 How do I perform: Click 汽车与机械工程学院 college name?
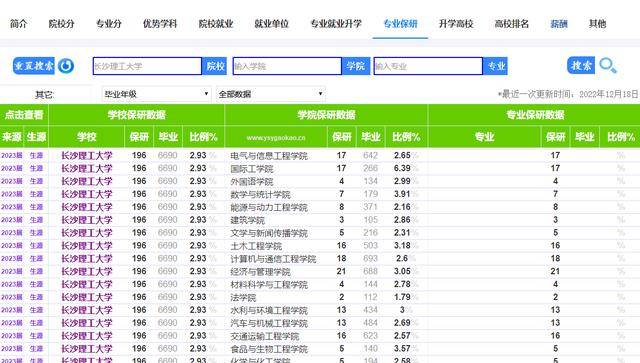269,323
